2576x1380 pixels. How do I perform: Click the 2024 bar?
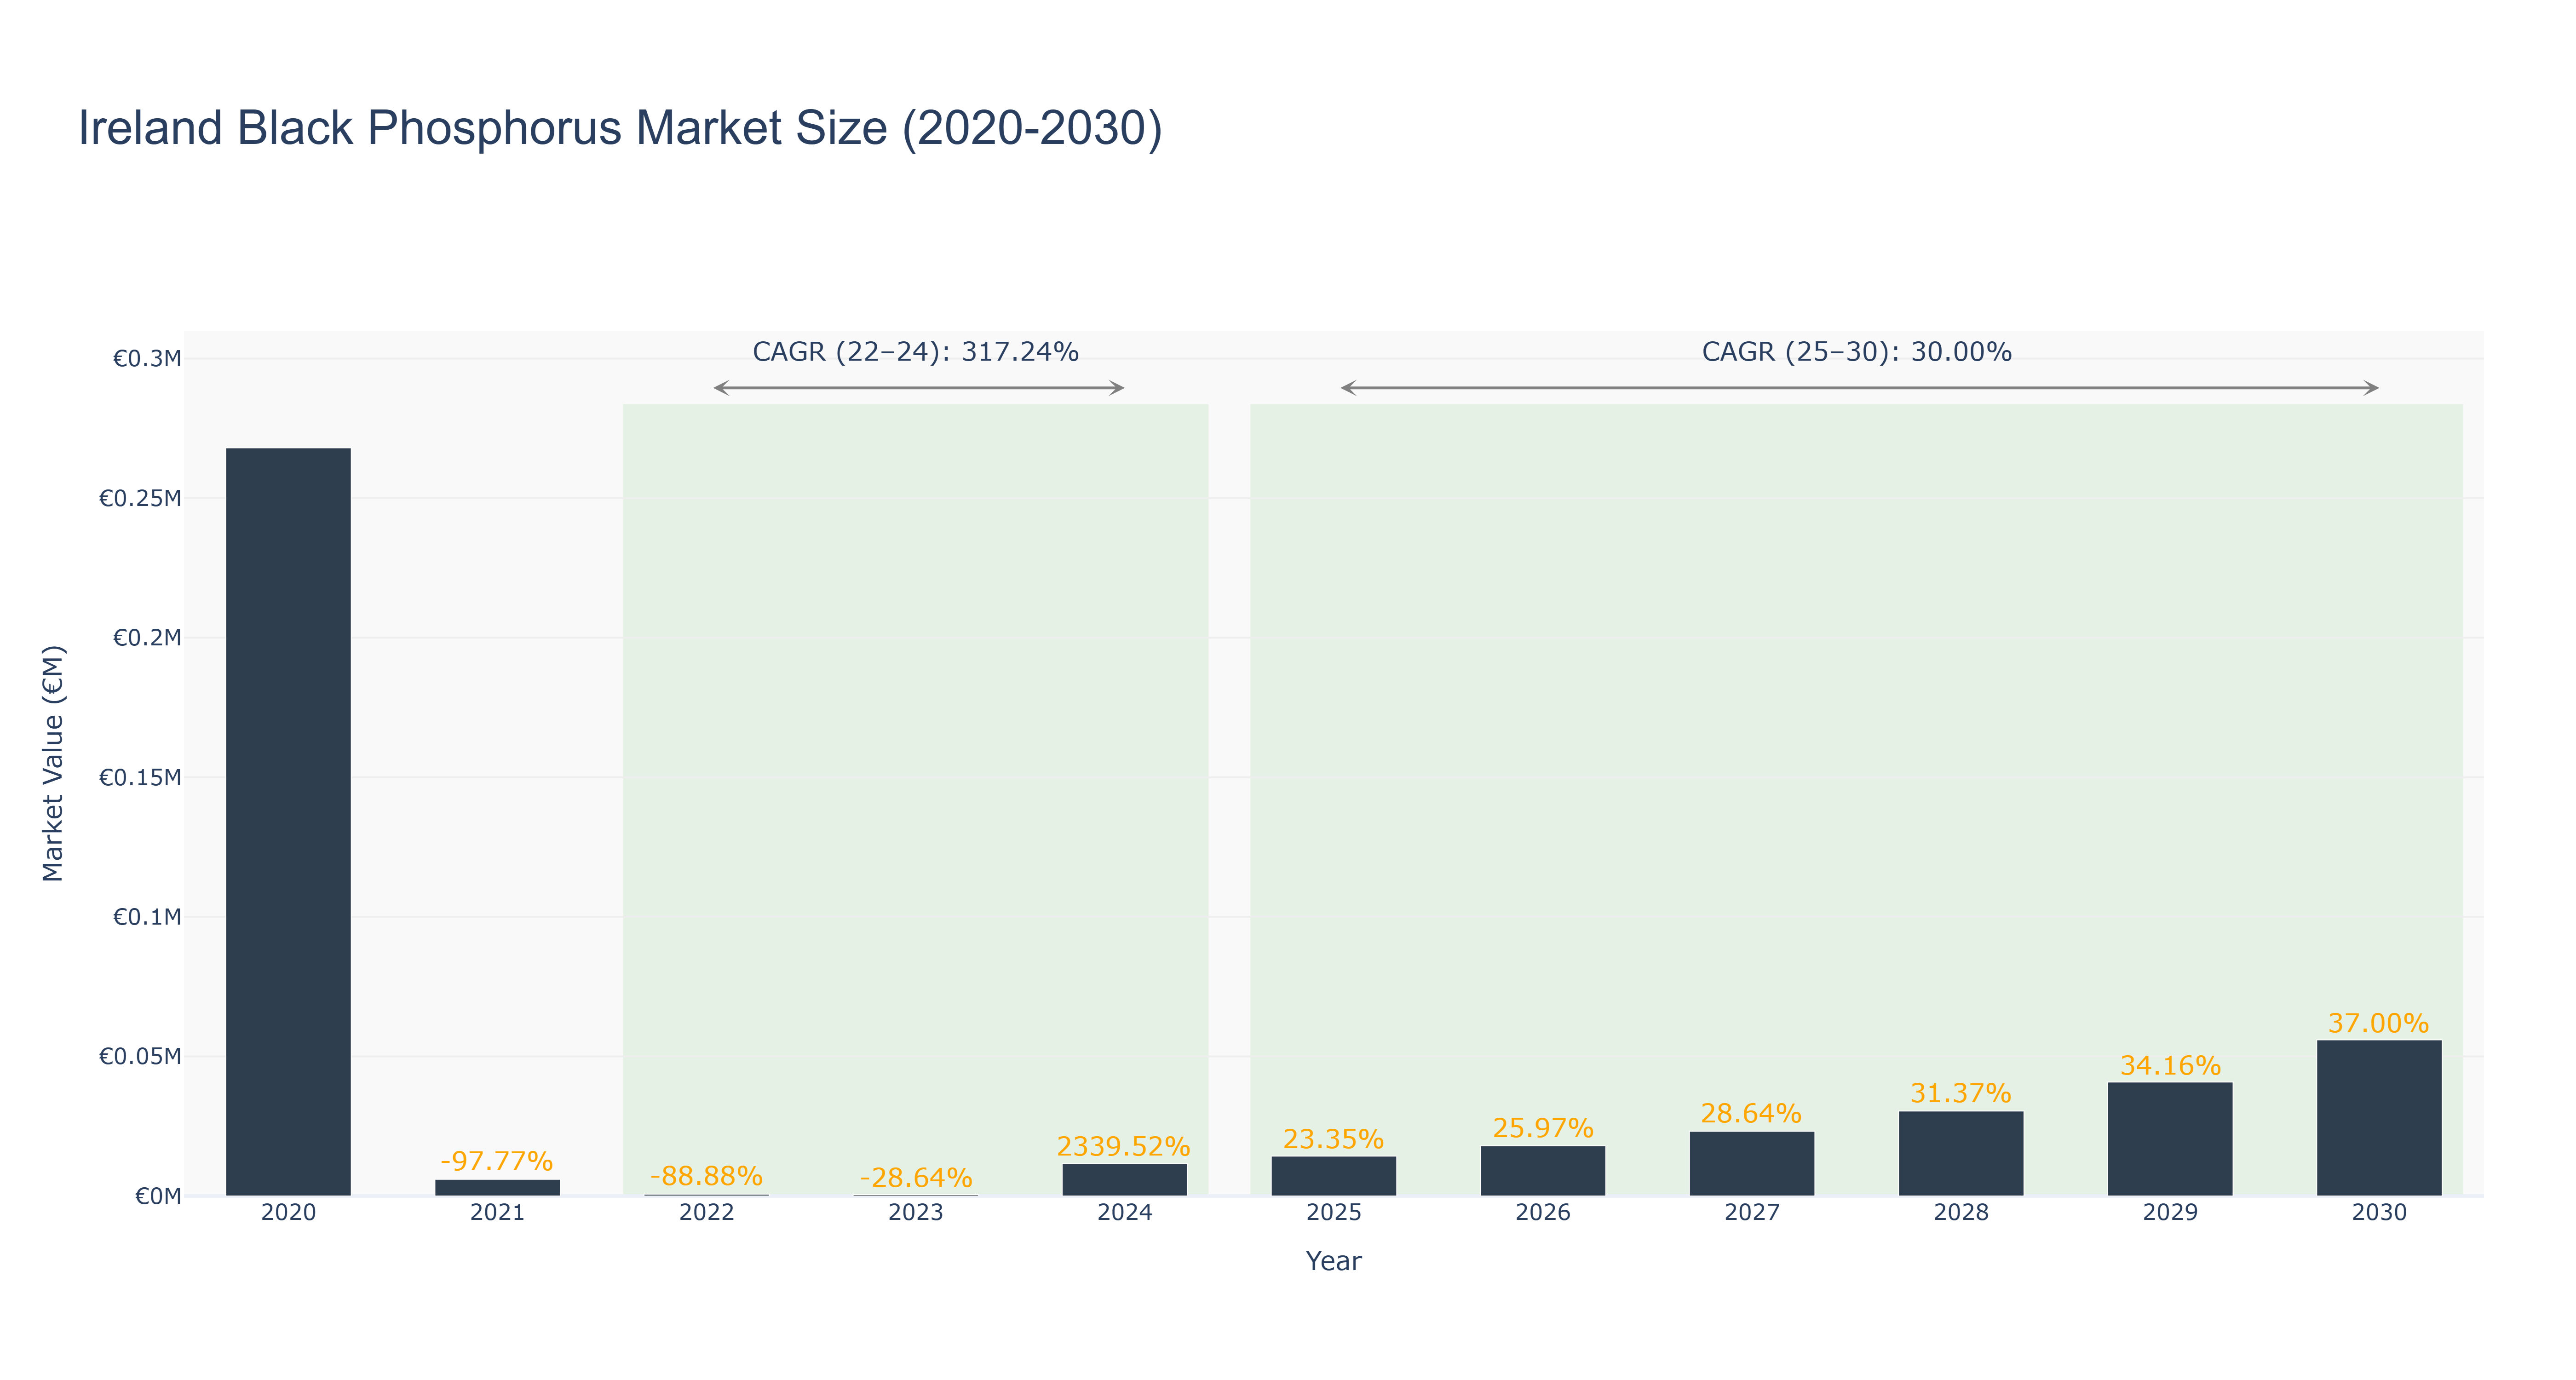coord(1125,1180)
